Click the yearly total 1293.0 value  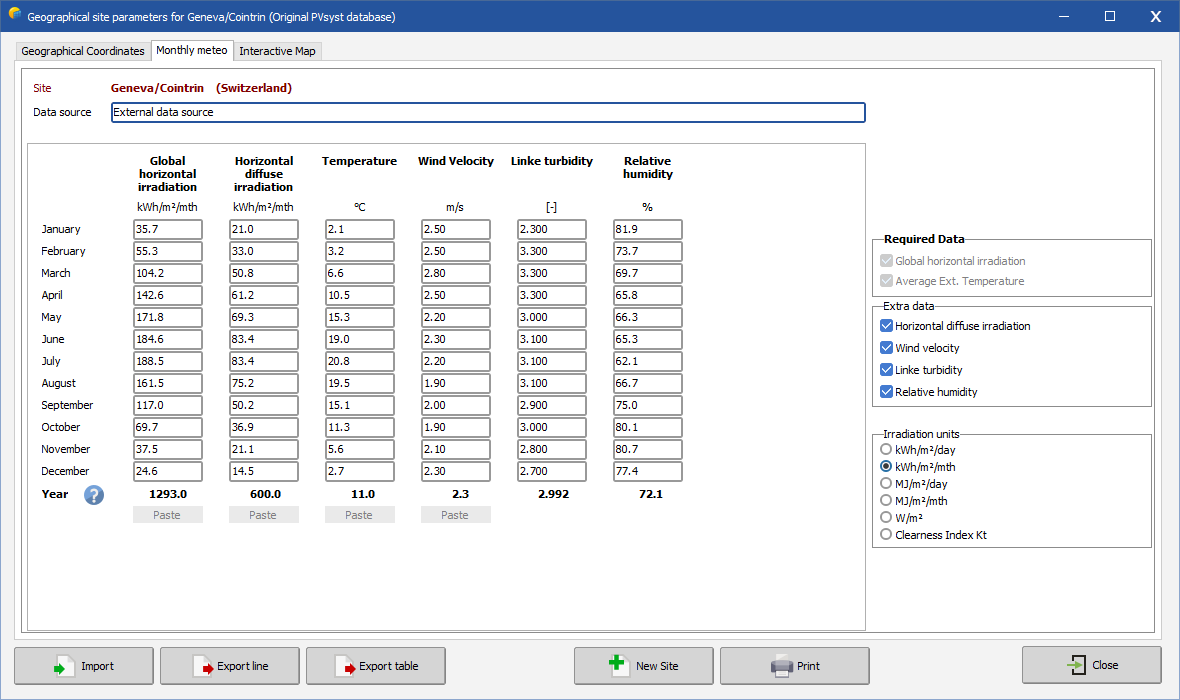click(x=168, y=495)
